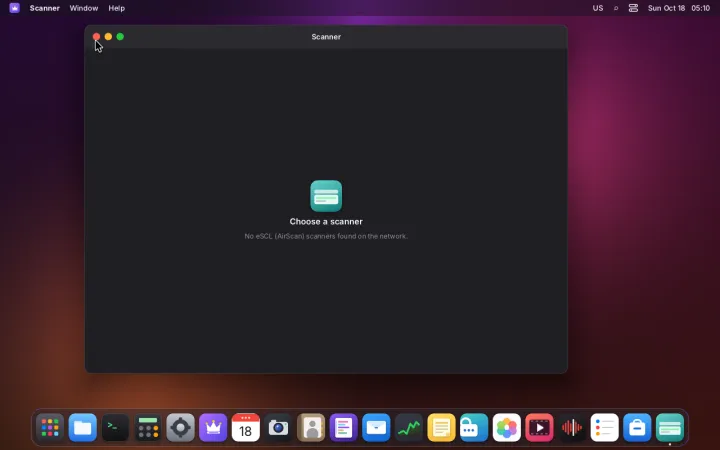The width and height of the screenshot is (720, 450).
Task: Open the purple text editor in dock
Action: click(343, 428)
